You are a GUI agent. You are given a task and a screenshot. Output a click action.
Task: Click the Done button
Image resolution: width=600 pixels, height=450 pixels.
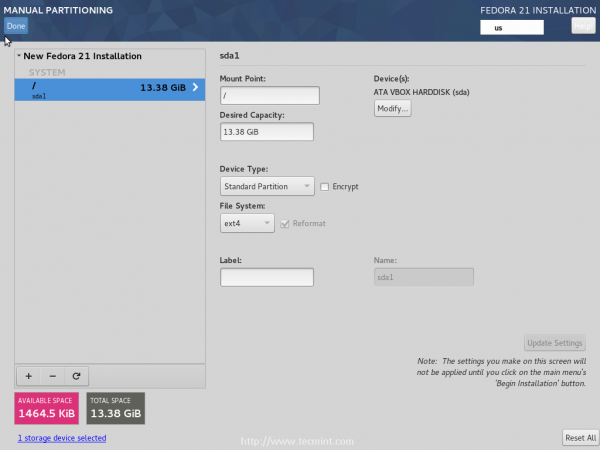[x=16, y=26]
